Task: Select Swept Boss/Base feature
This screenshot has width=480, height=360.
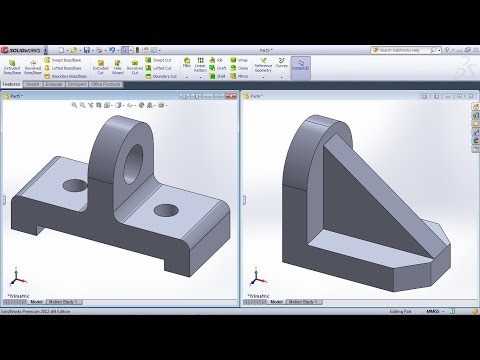Action: point(63,60)
